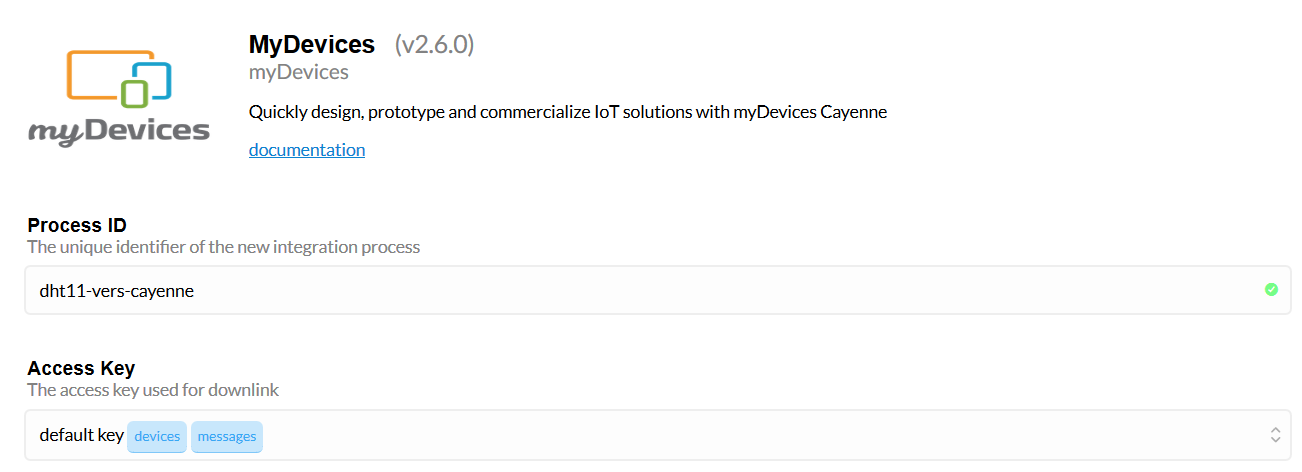The width and height of the screenshot is (1302, 472).
Task: Click the Cayenne description sentence
Action: click(x=568, y=112)
